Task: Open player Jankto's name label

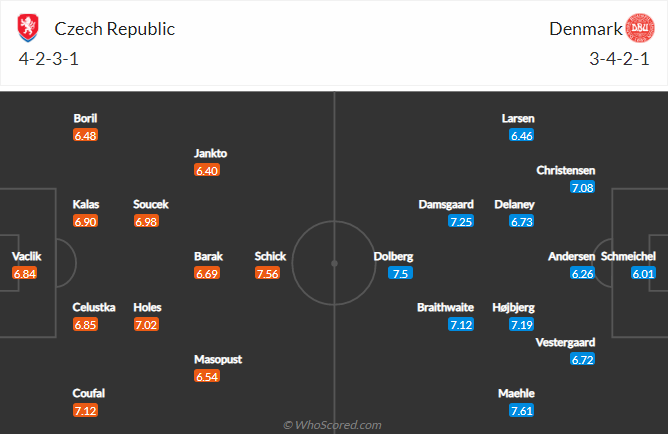Action: [211, 153]
